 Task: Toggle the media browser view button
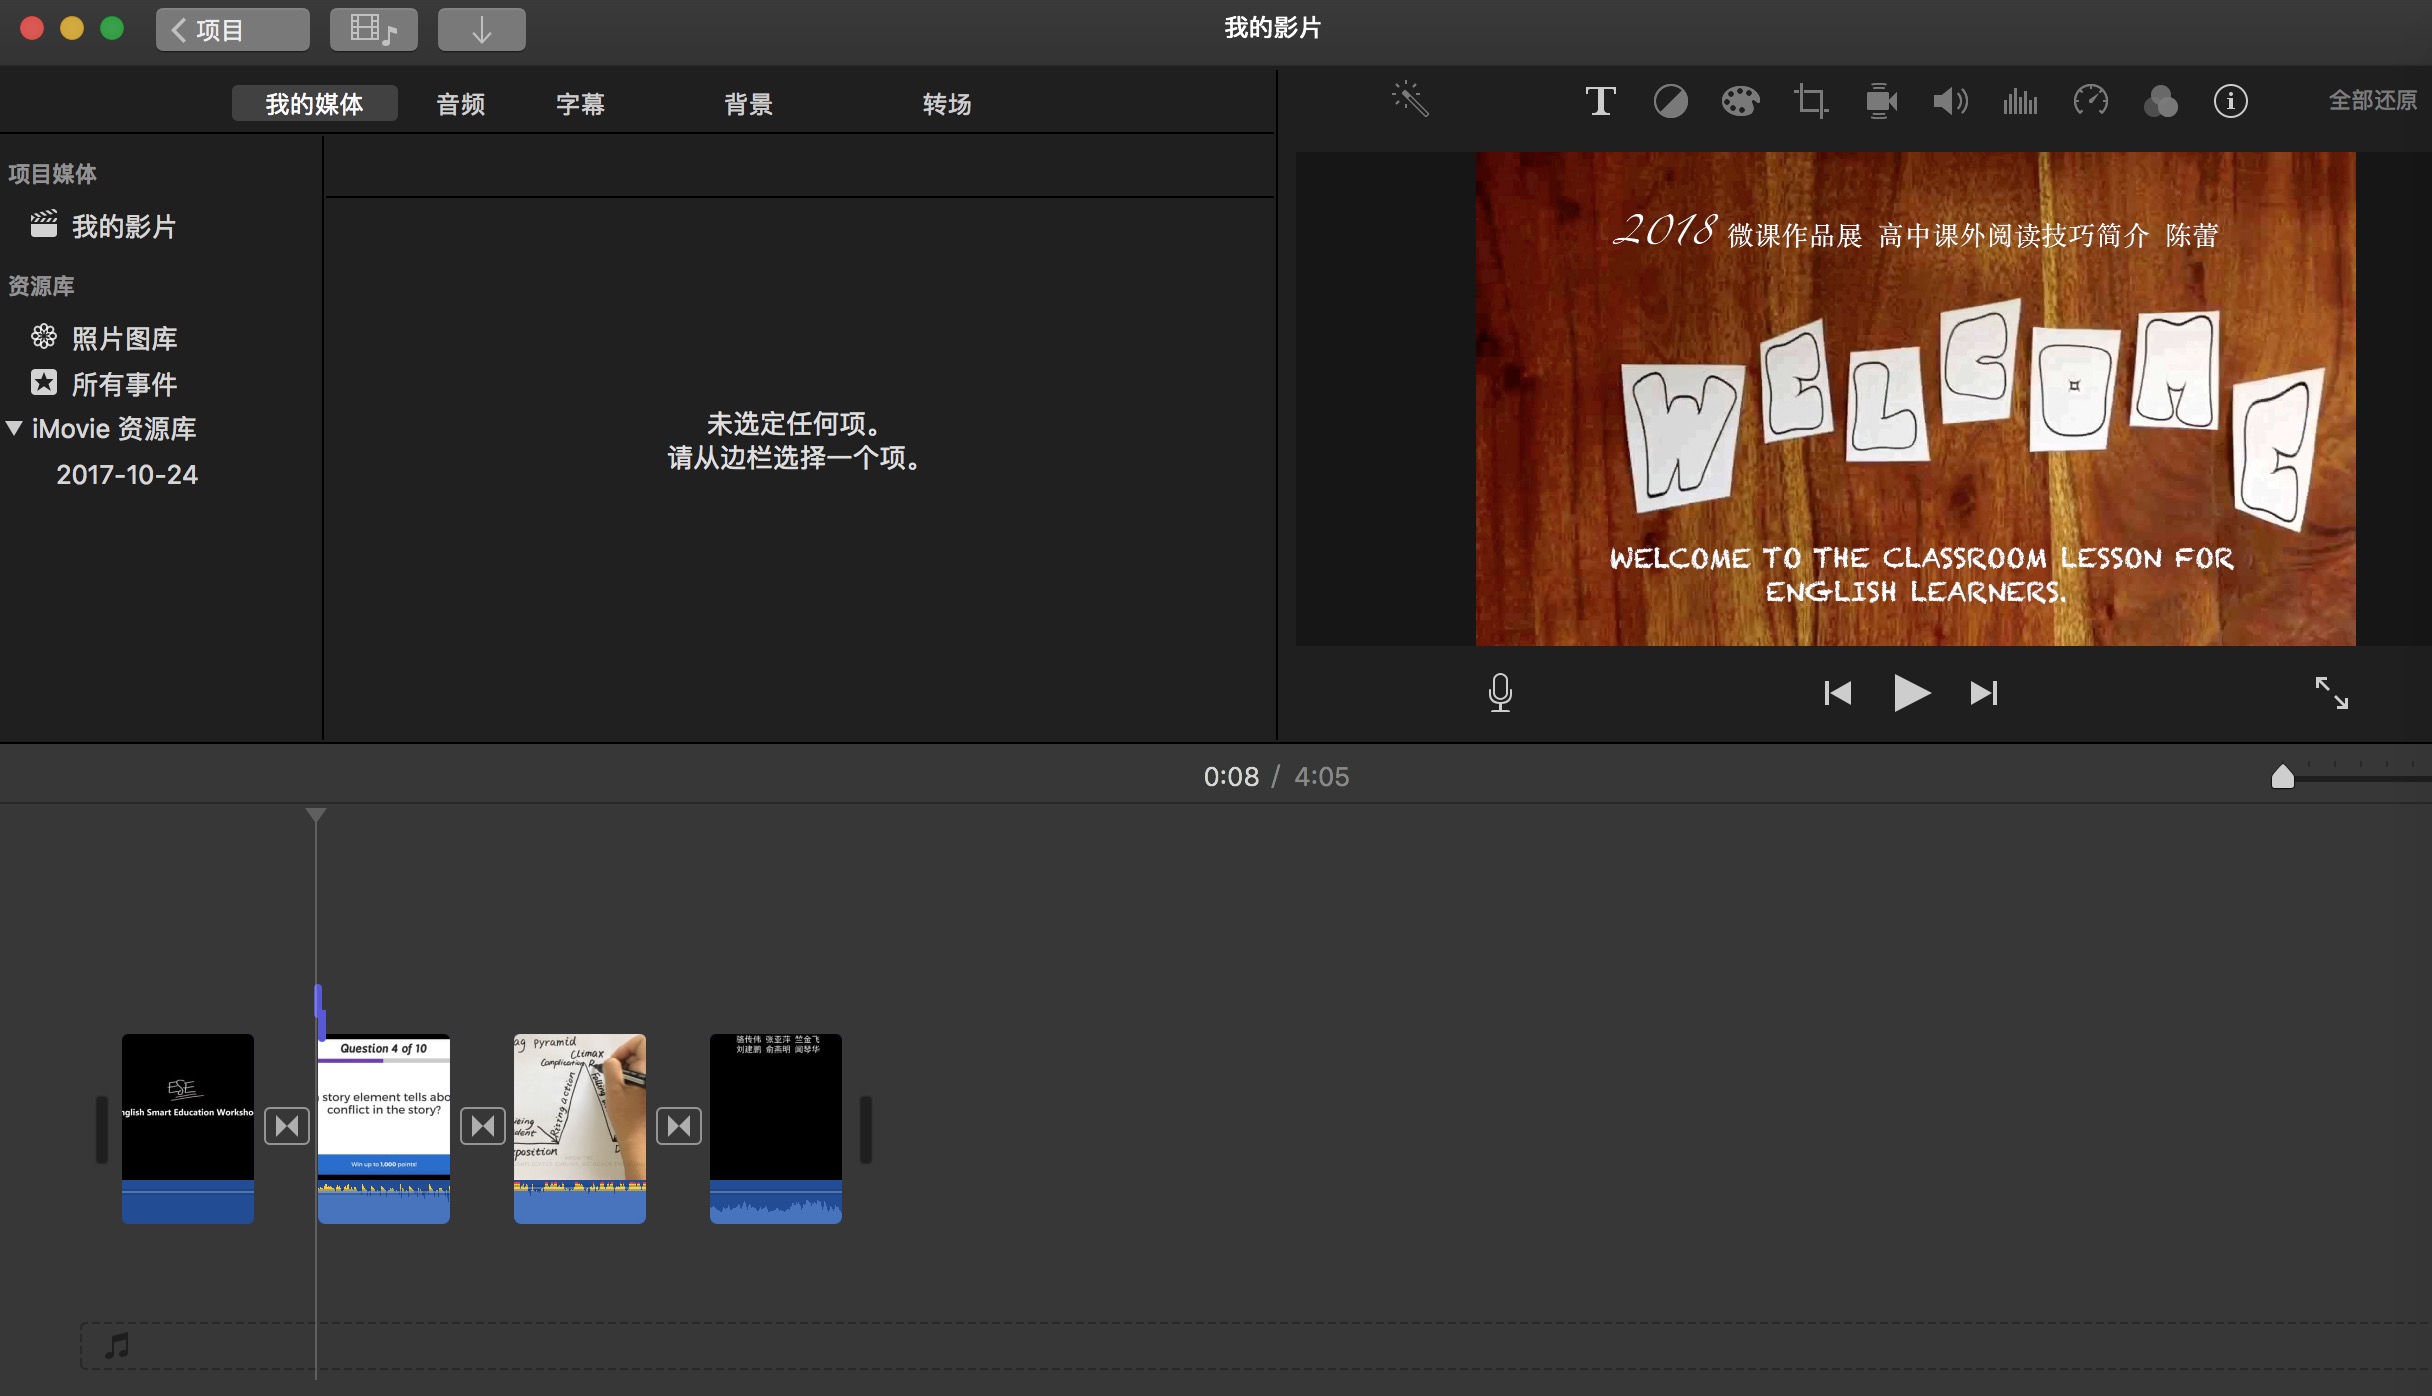(373, 29)
